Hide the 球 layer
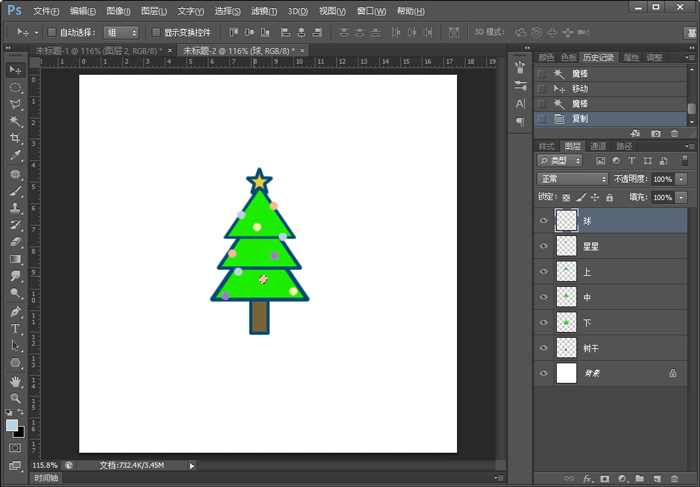The image size is (700, 487). [x=544, y=221]
